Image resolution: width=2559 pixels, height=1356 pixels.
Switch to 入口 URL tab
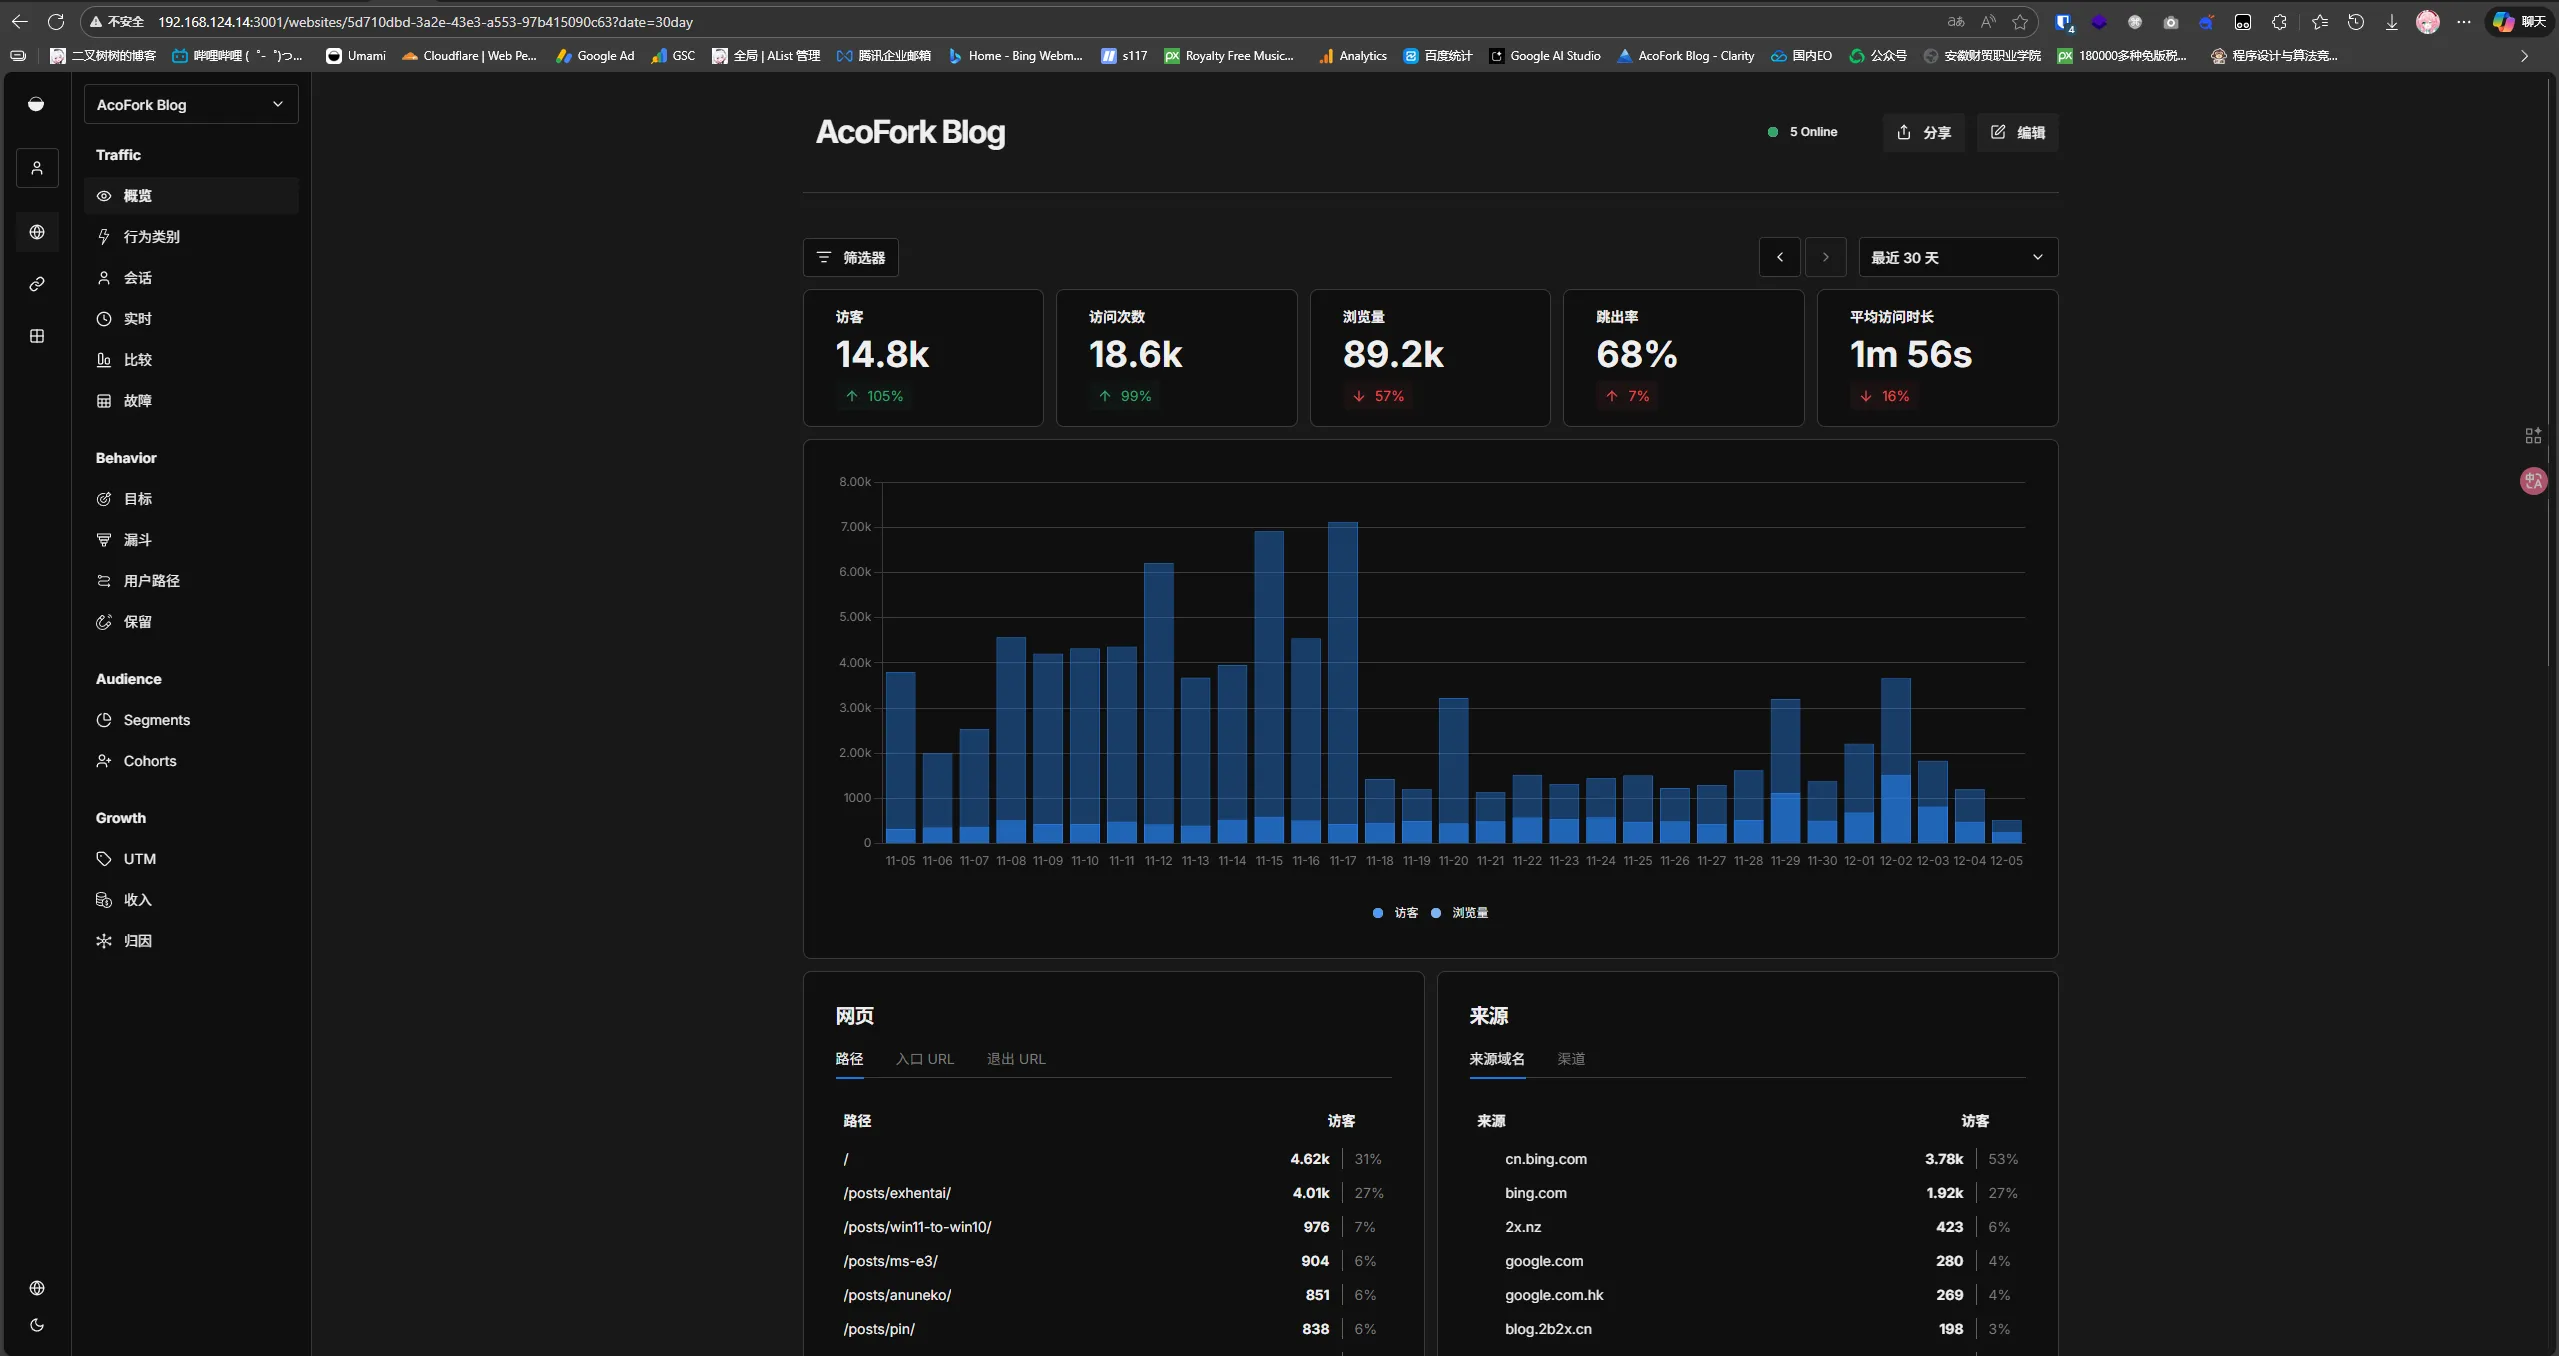point(924,1059)
